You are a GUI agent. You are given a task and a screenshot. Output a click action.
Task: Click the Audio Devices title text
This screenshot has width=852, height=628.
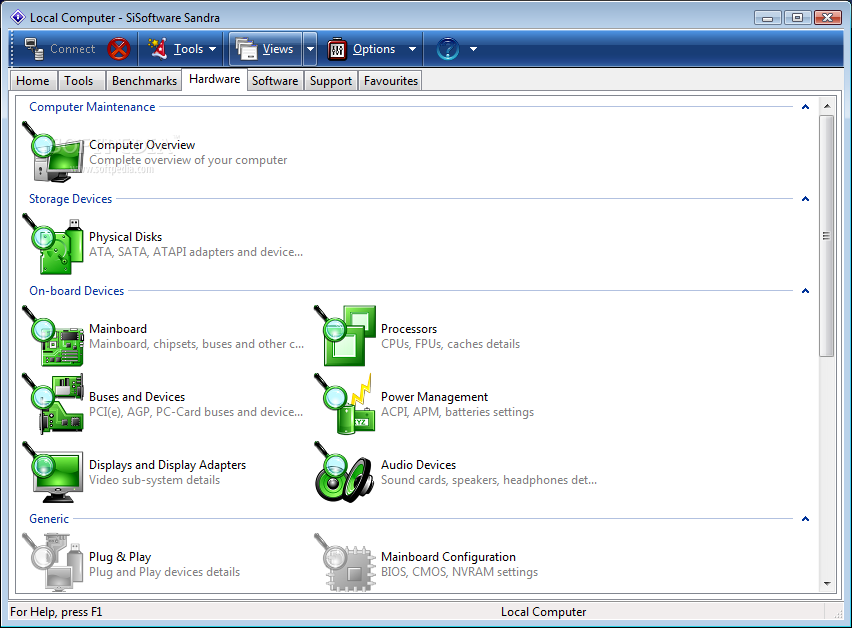click(x=418, y=465)
